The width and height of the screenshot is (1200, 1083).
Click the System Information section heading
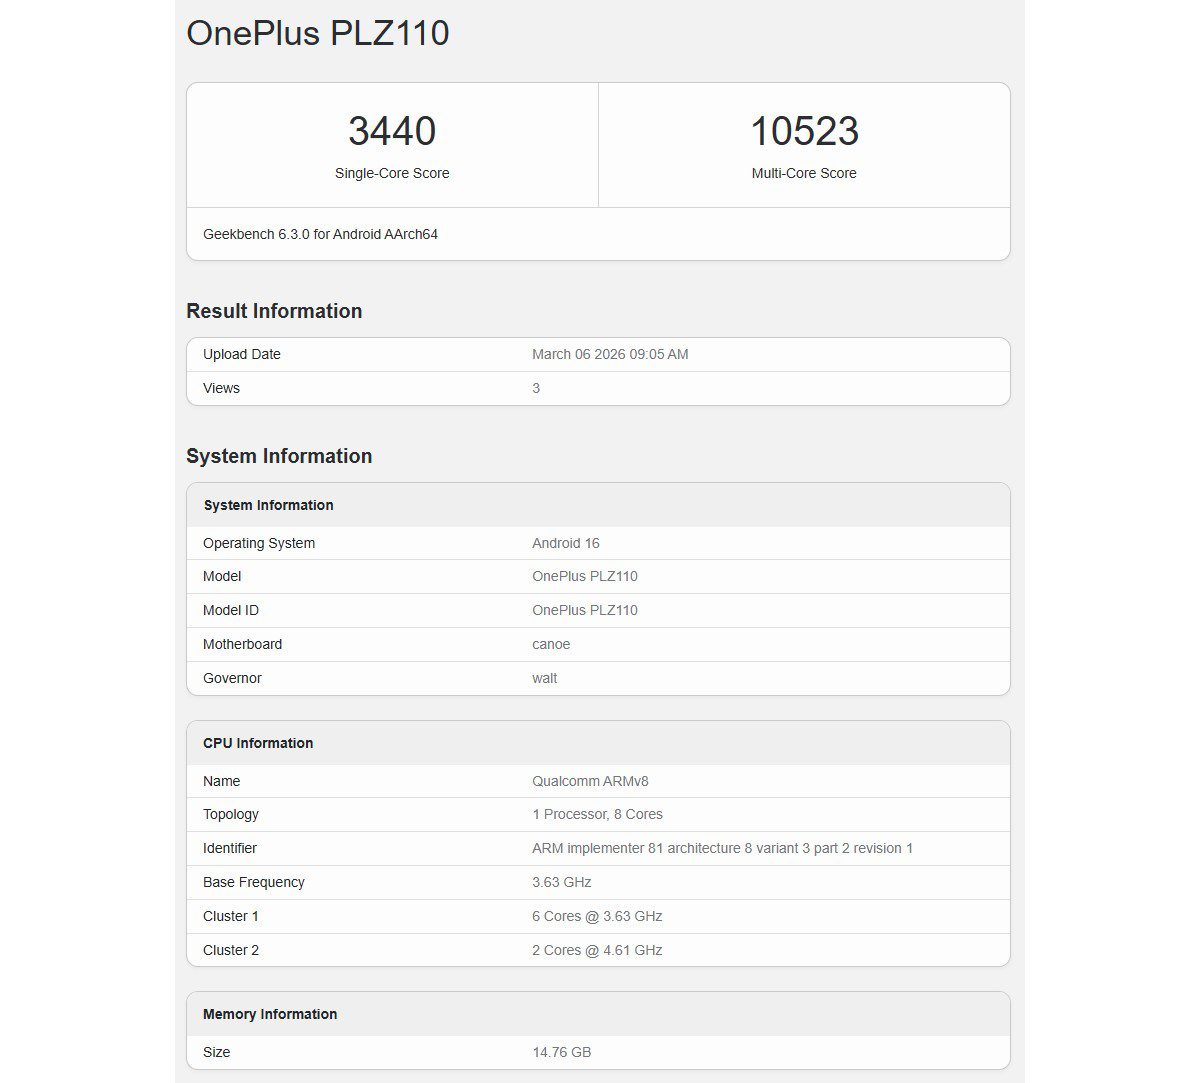point(278,456)
